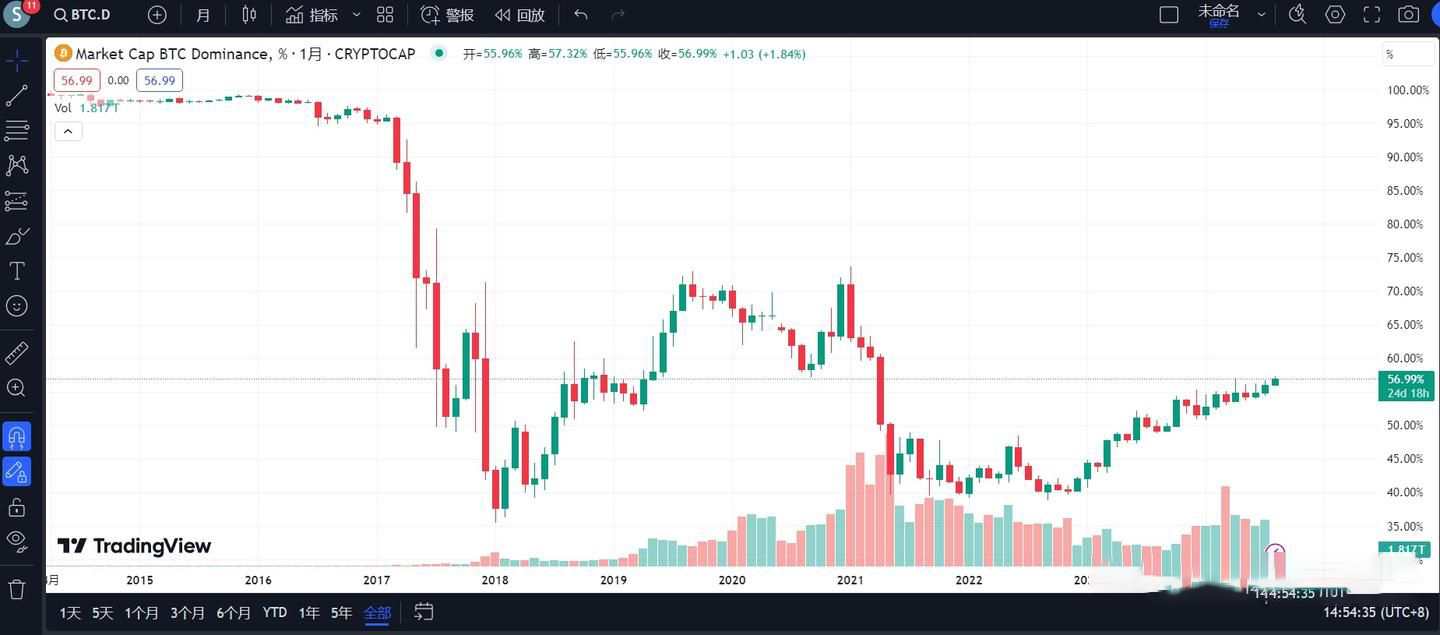Open the Emoji sticker tool

tap(16, 306)
